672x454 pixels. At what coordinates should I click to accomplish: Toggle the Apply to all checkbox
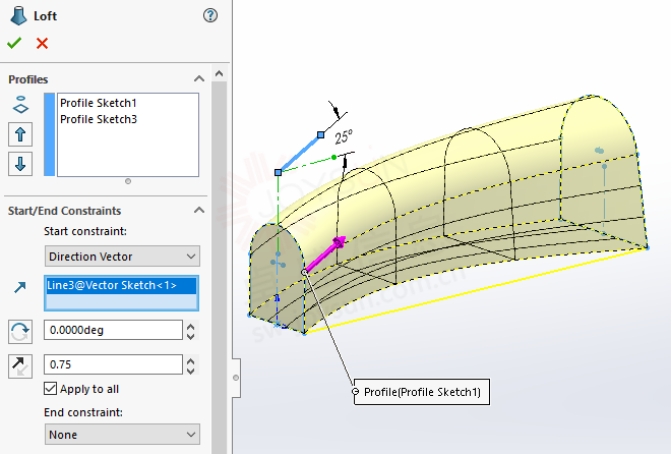50,388
